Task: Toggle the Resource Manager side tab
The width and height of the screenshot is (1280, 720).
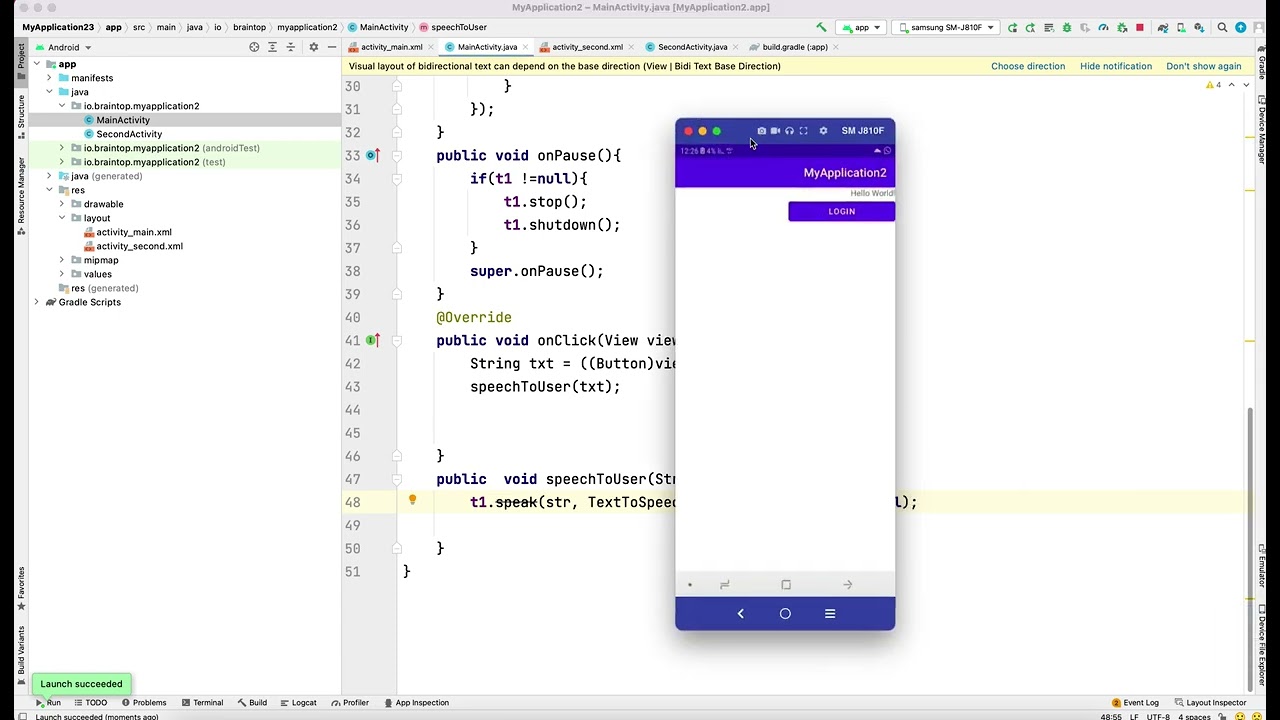Action: pos(21,196)
